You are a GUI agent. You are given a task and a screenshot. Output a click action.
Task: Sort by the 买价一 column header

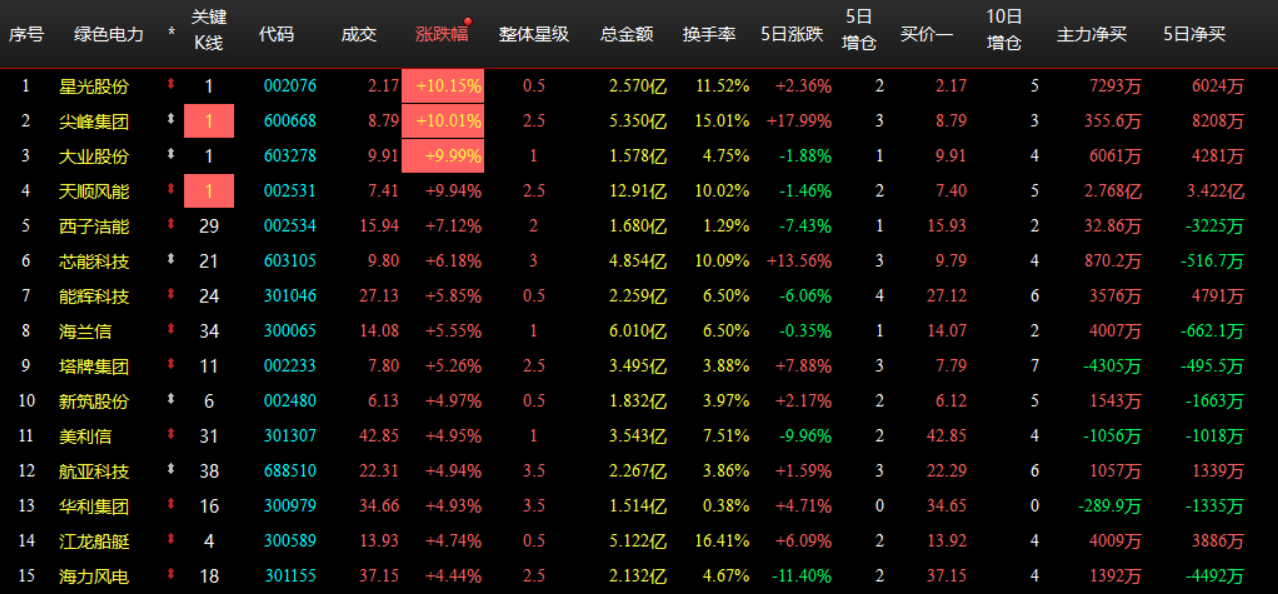tap(927, 34)
